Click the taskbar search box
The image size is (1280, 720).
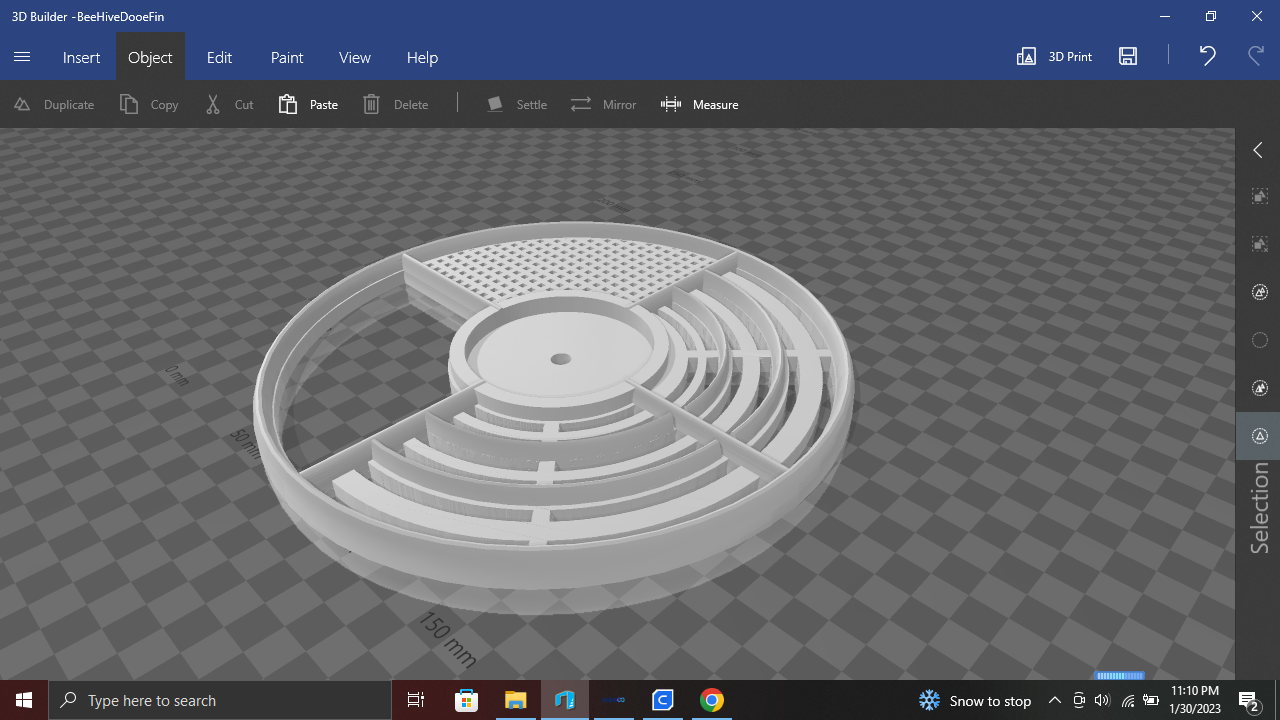point(220,700)
